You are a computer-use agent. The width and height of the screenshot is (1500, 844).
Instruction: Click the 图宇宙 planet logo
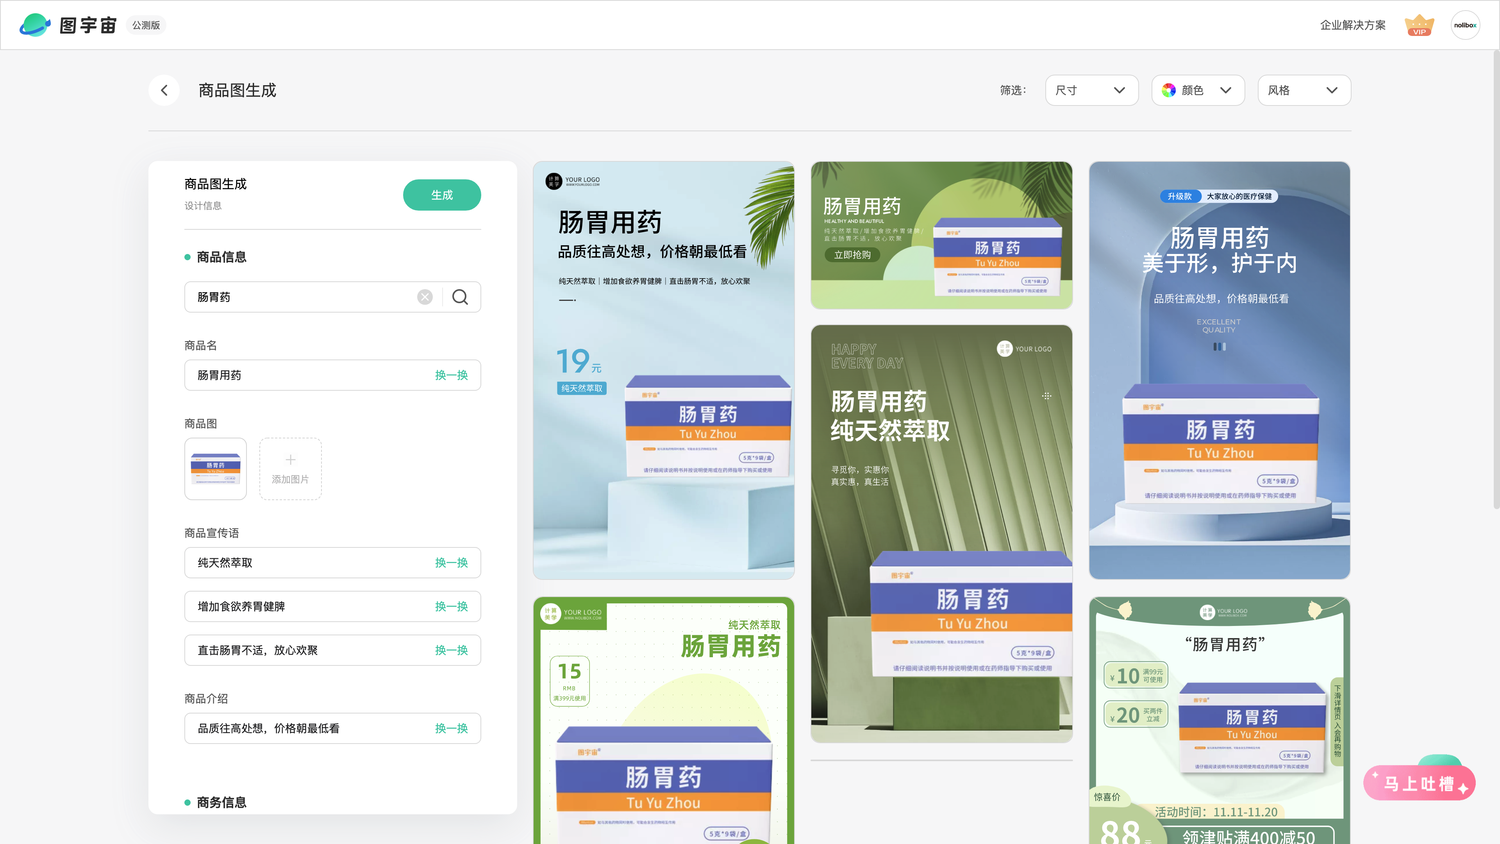click(35, 25)
